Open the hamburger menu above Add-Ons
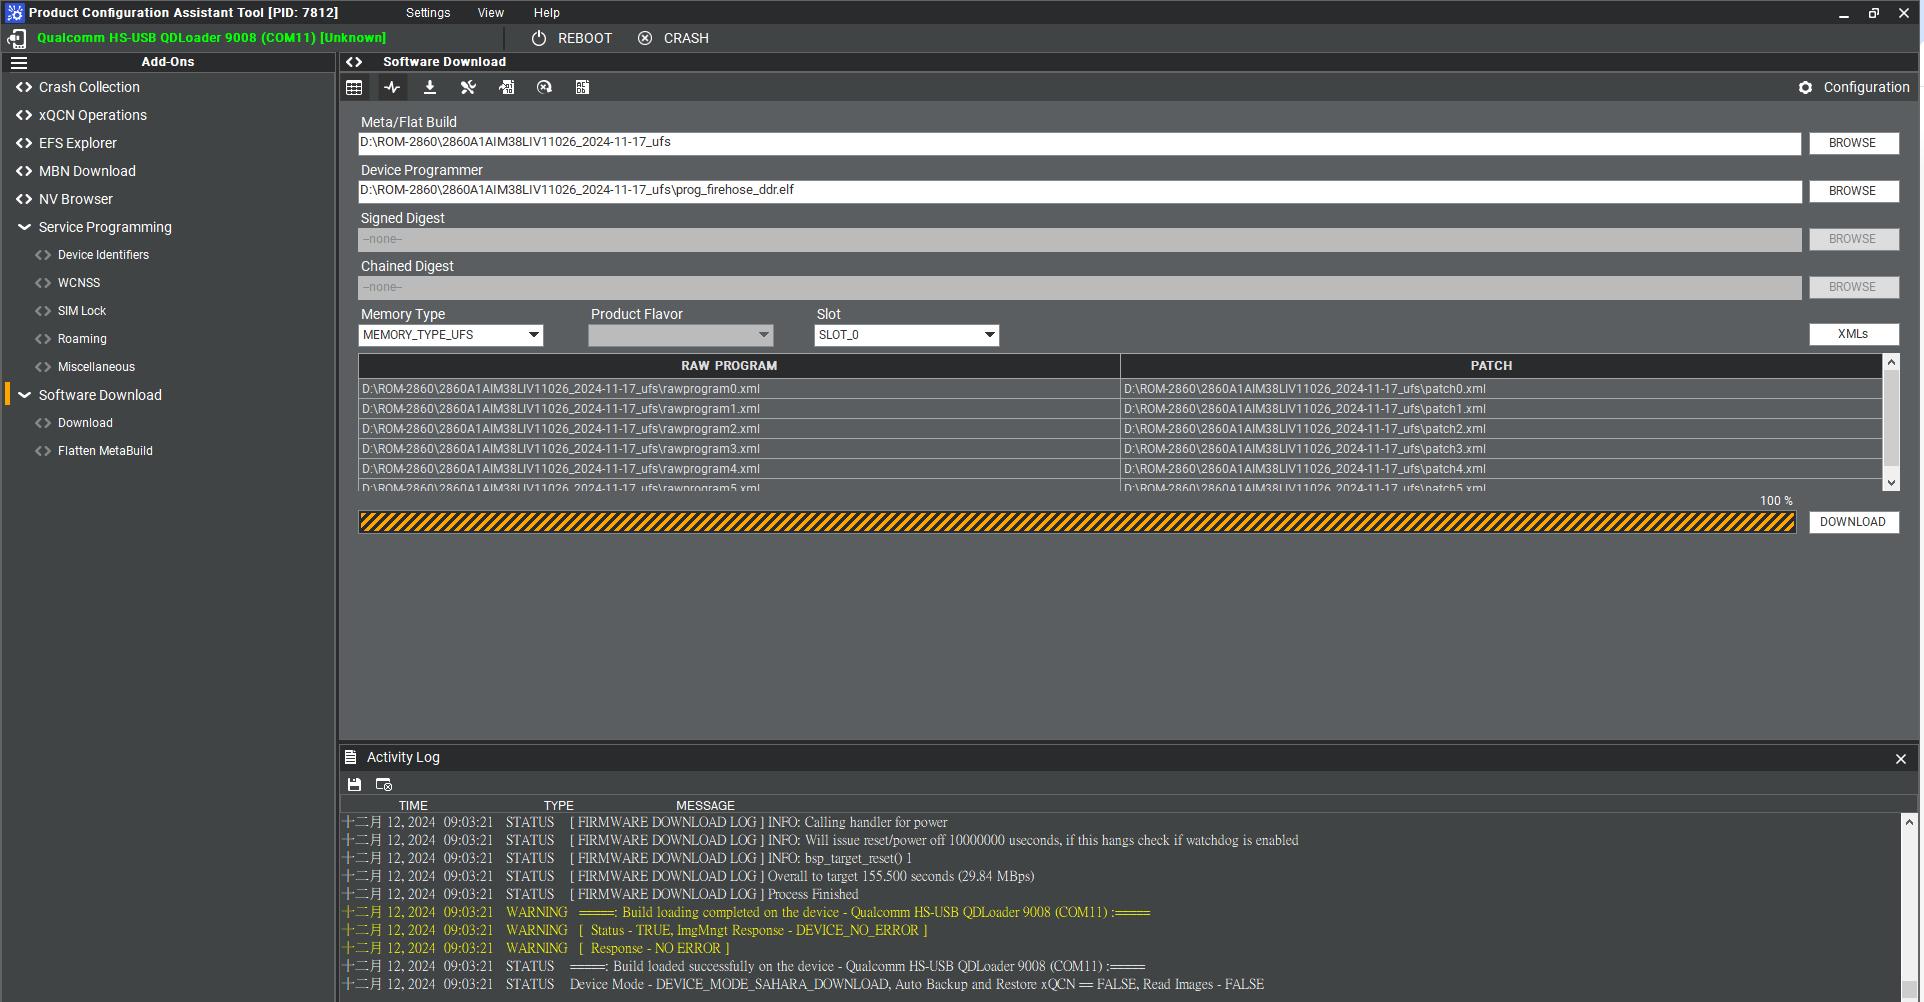This screenshot has height=1002, width=1924. point(19,62)
